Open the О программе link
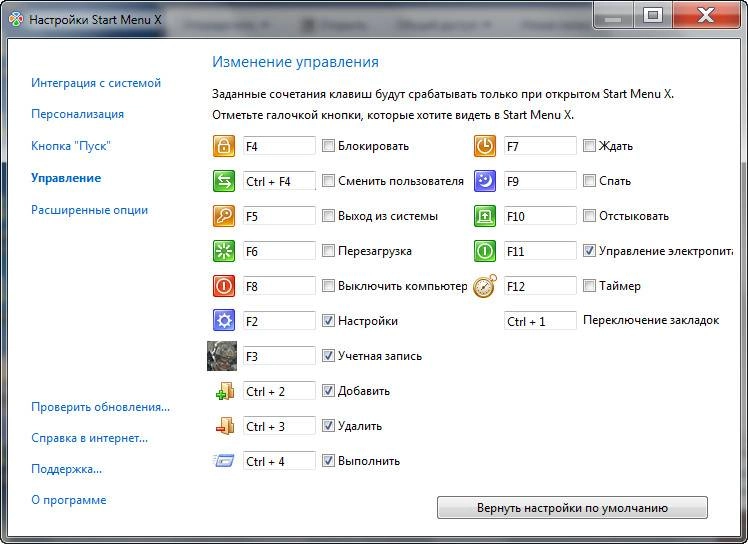748x544 pixels. [x=69, y=500]
